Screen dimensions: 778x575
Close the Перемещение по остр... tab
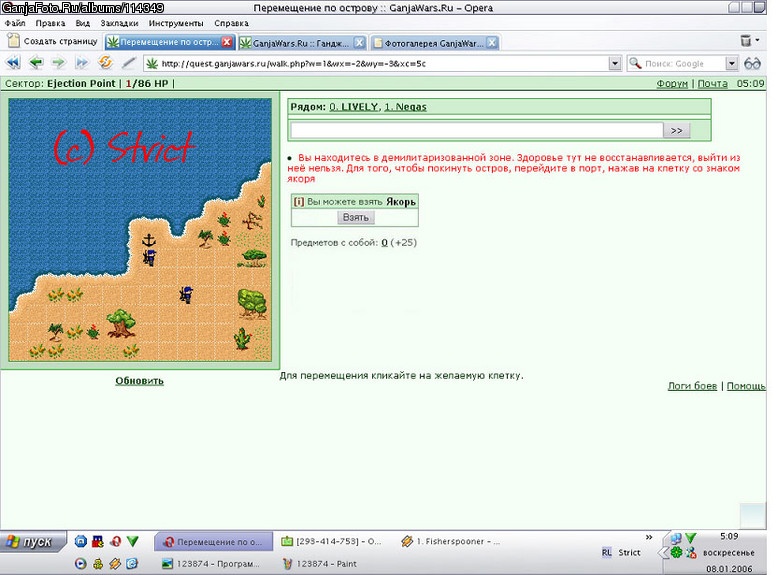click(x=227, y=42)
